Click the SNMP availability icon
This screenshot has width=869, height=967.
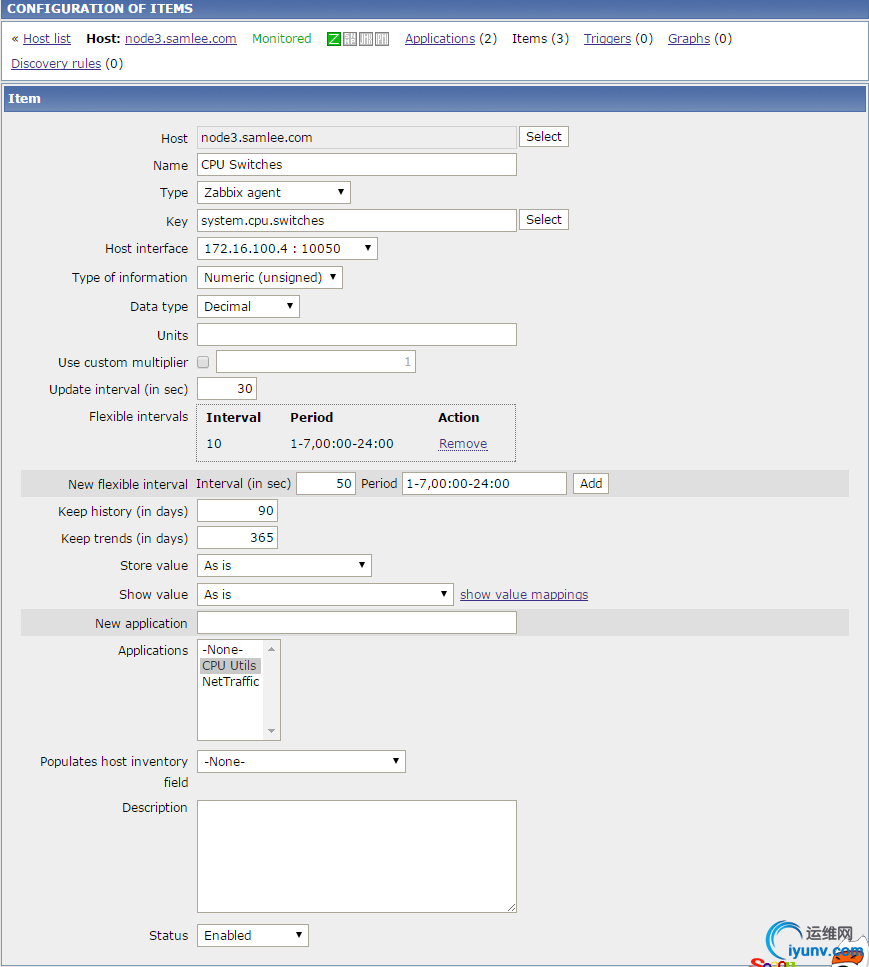point(350,39)
